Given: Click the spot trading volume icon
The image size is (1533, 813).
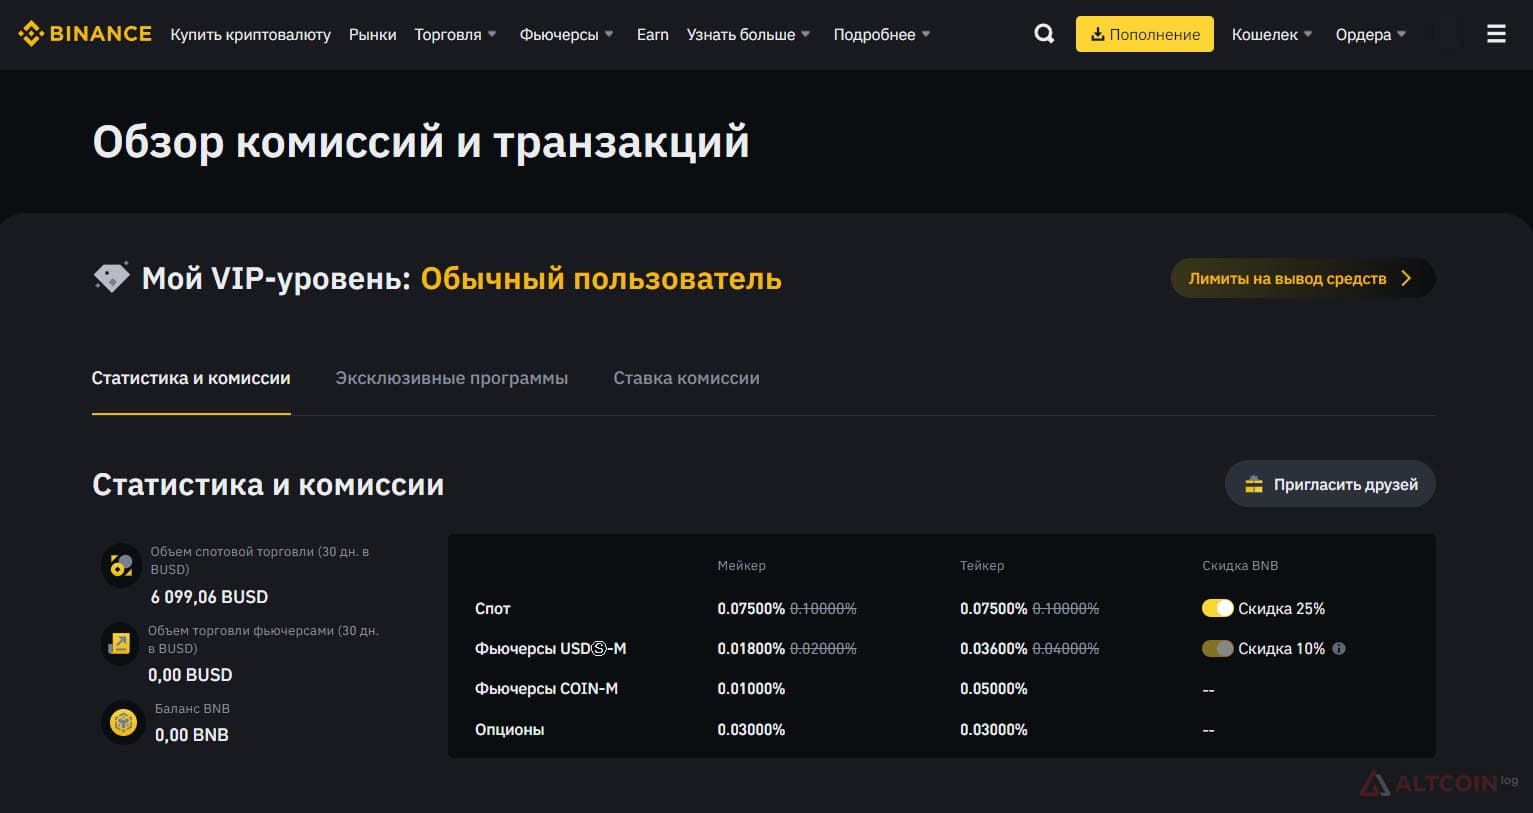Looking at the screenshot, I should coord(122,565).
